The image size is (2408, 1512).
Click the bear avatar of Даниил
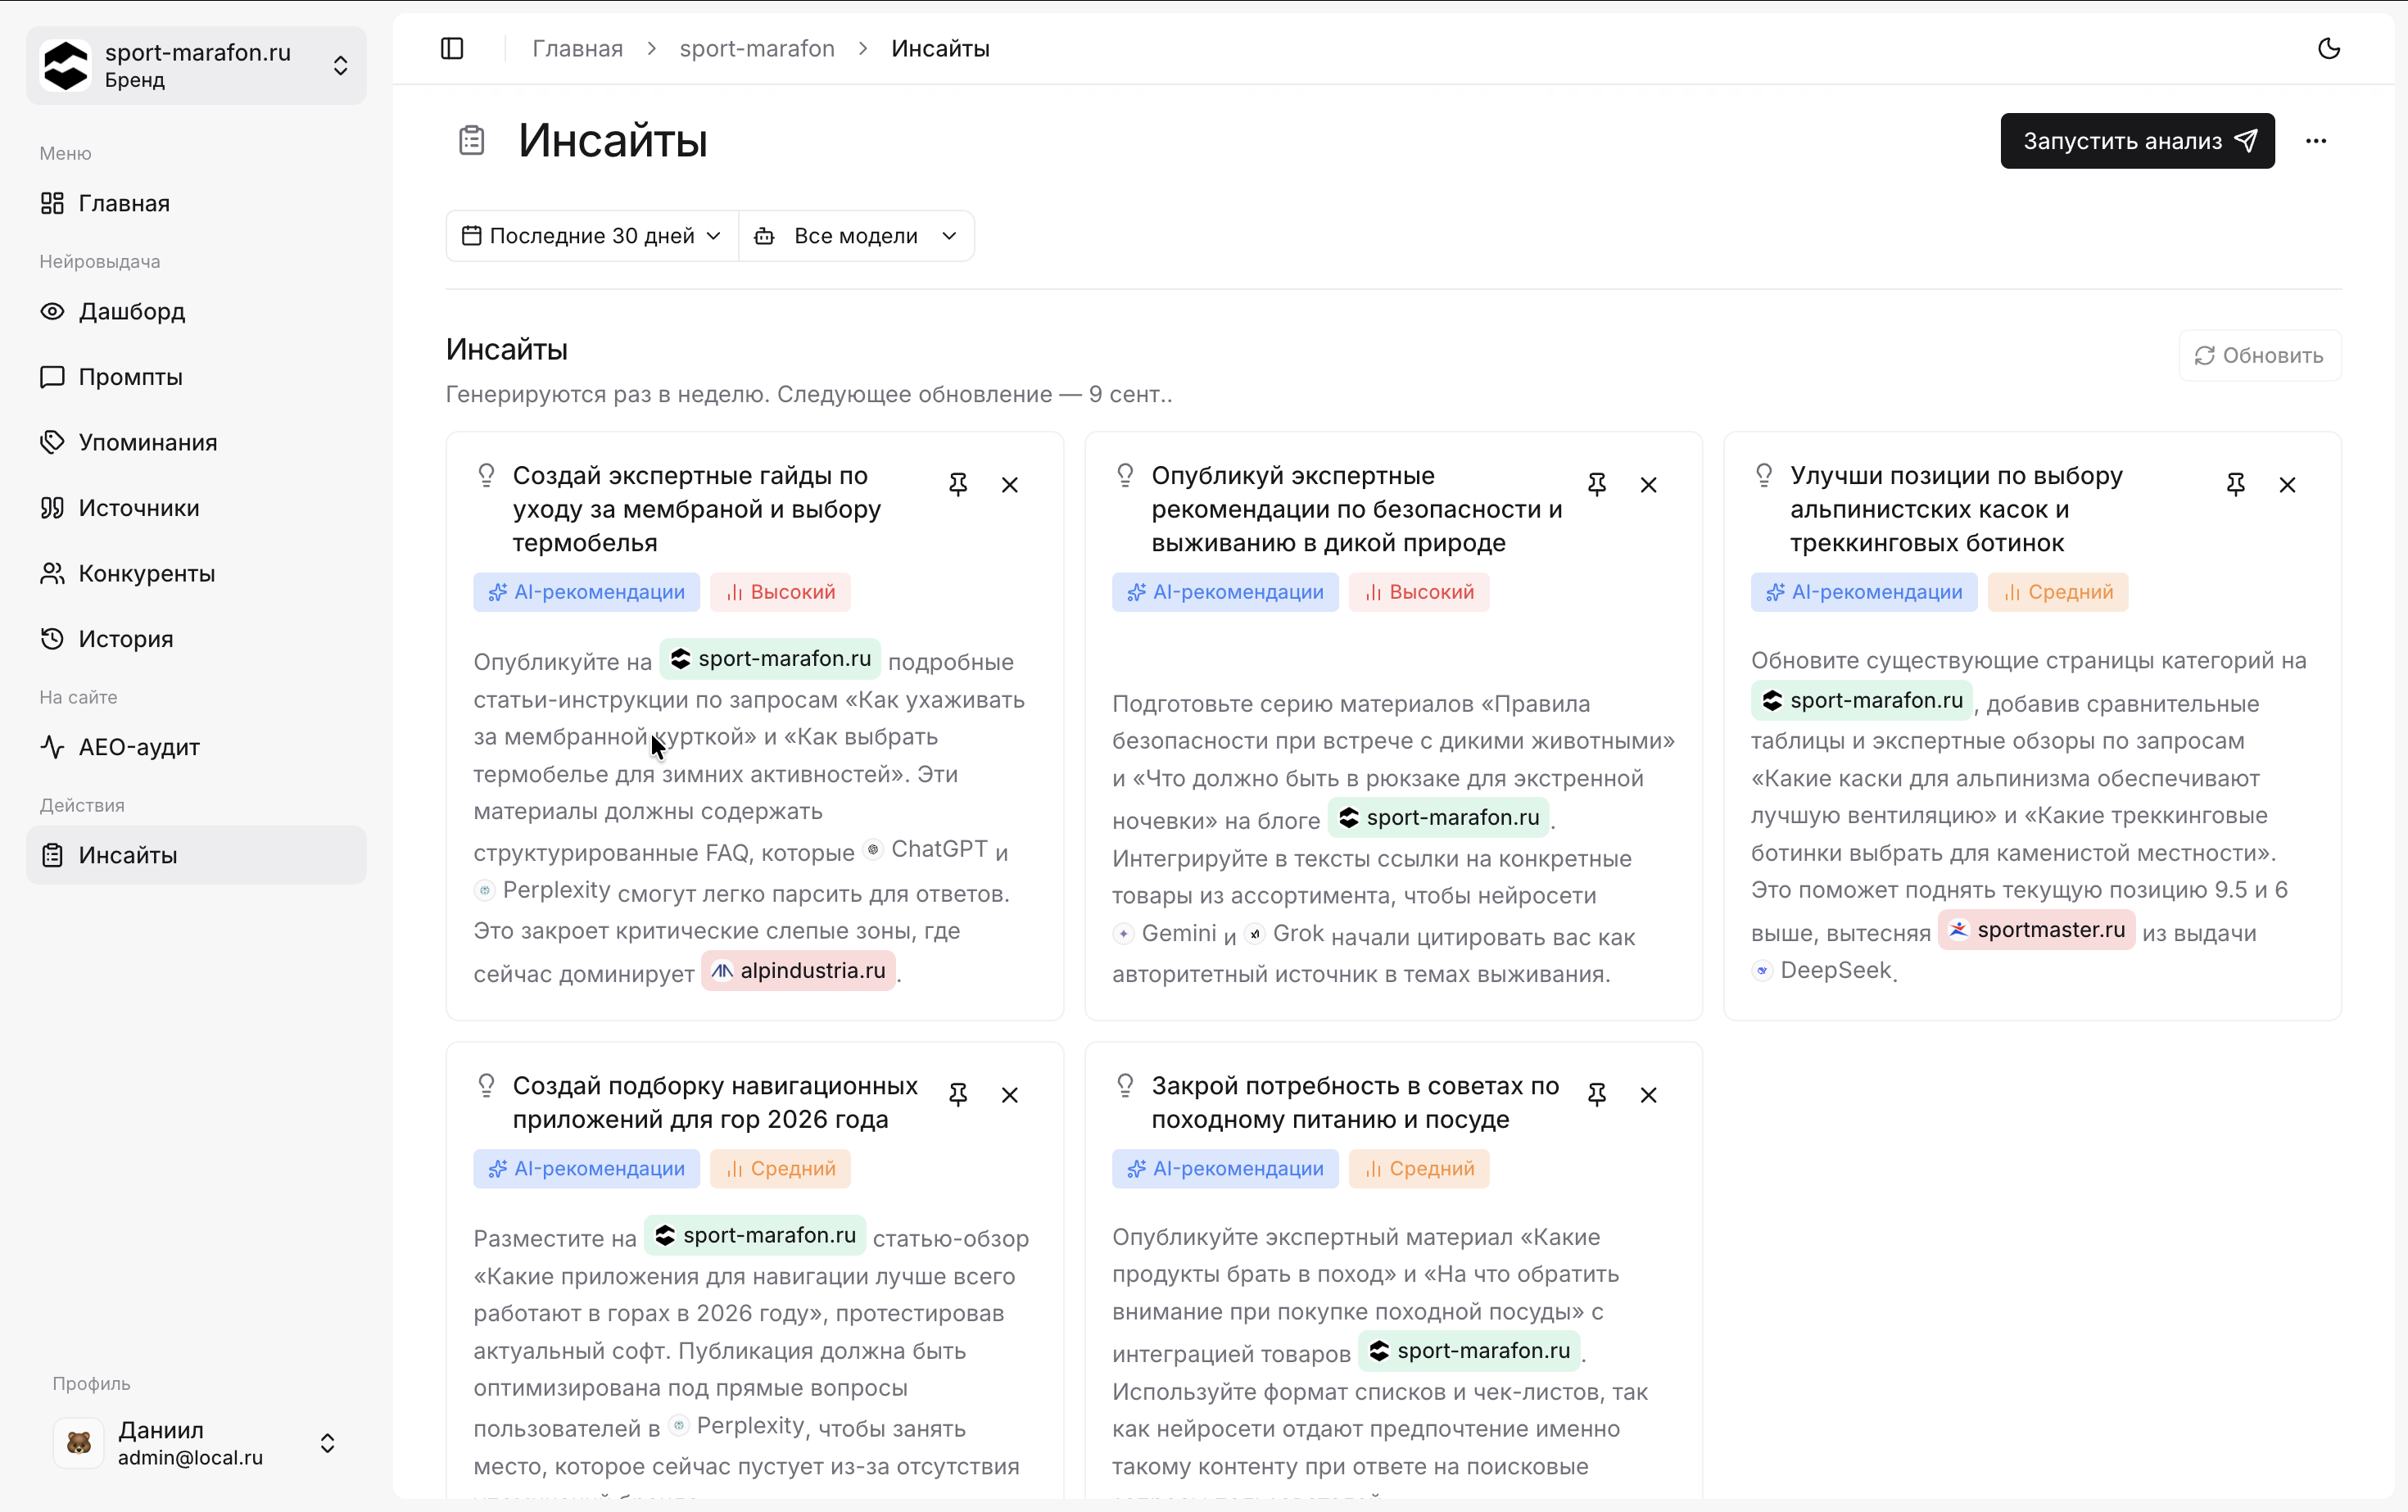point(78,1443)
